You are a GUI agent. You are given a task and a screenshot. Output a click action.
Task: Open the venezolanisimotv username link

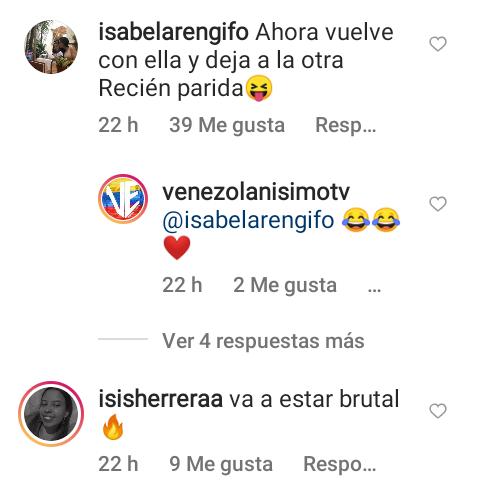[x=256, y=192]
